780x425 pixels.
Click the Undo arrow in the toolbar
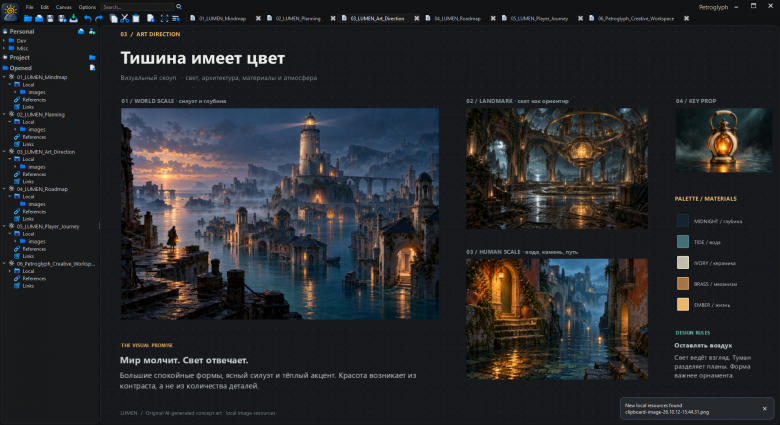pos(88,18)
